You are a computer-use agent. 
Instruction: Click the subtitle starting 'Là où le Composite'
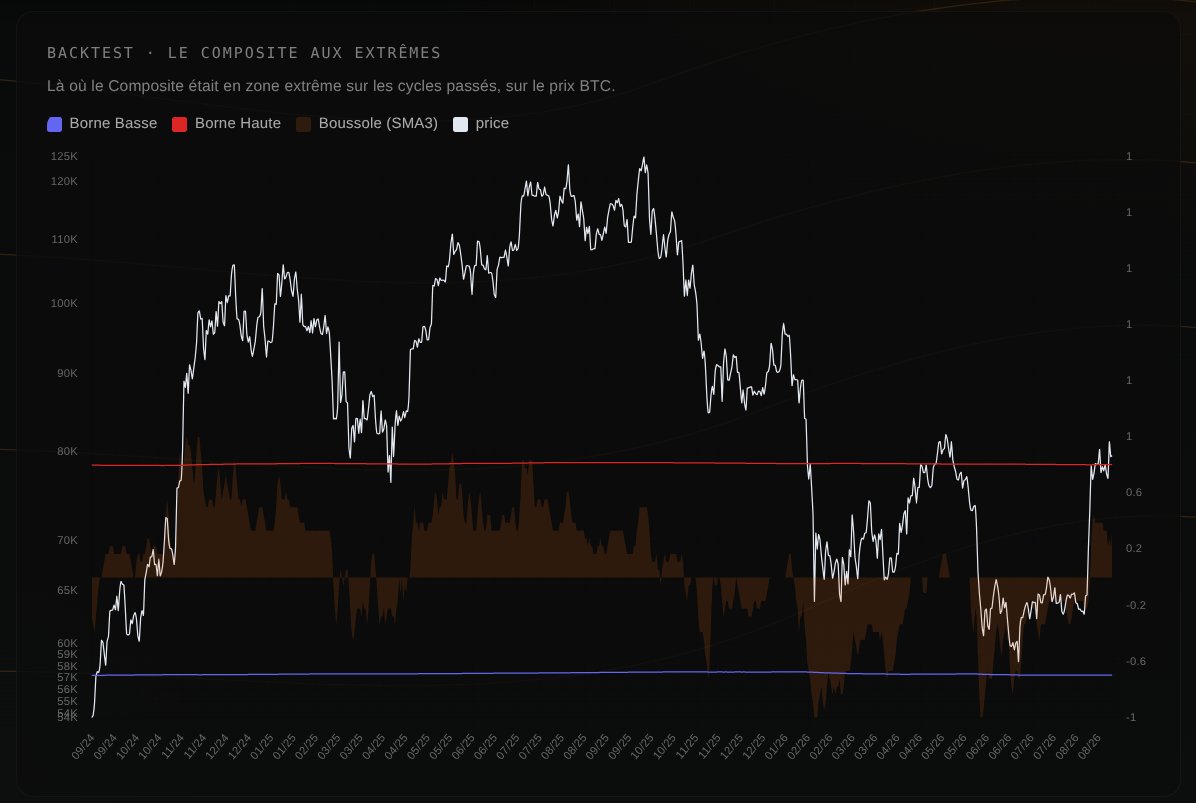pos(331,86)
